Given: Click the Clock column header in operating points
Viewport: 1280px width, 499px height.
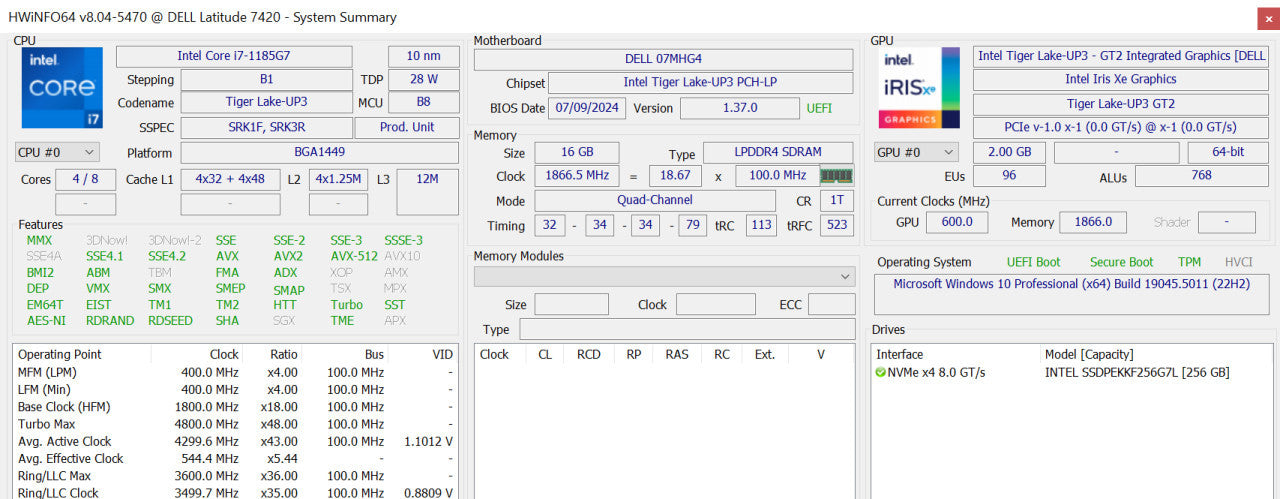Looking at the screenshot, I should click(224, 354).
